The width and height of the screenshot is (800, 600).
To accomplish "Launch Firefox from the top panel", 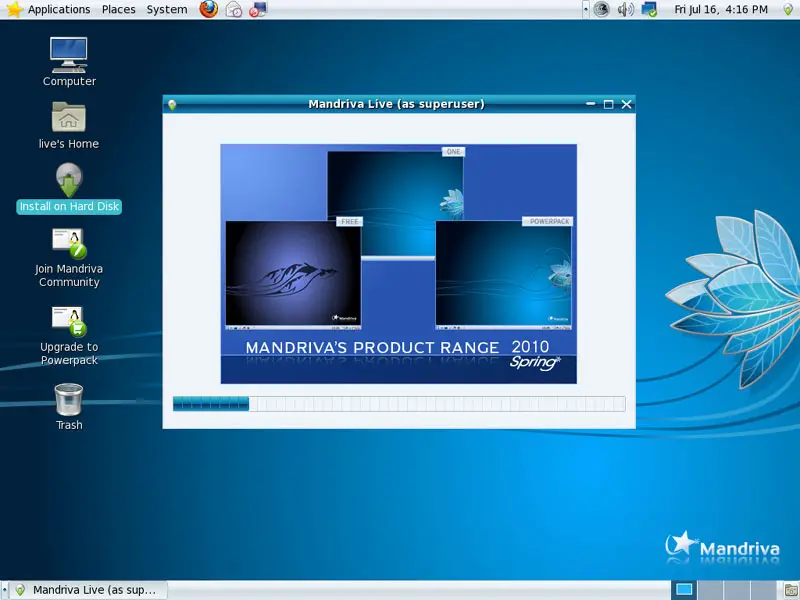I will coord(209,9).
